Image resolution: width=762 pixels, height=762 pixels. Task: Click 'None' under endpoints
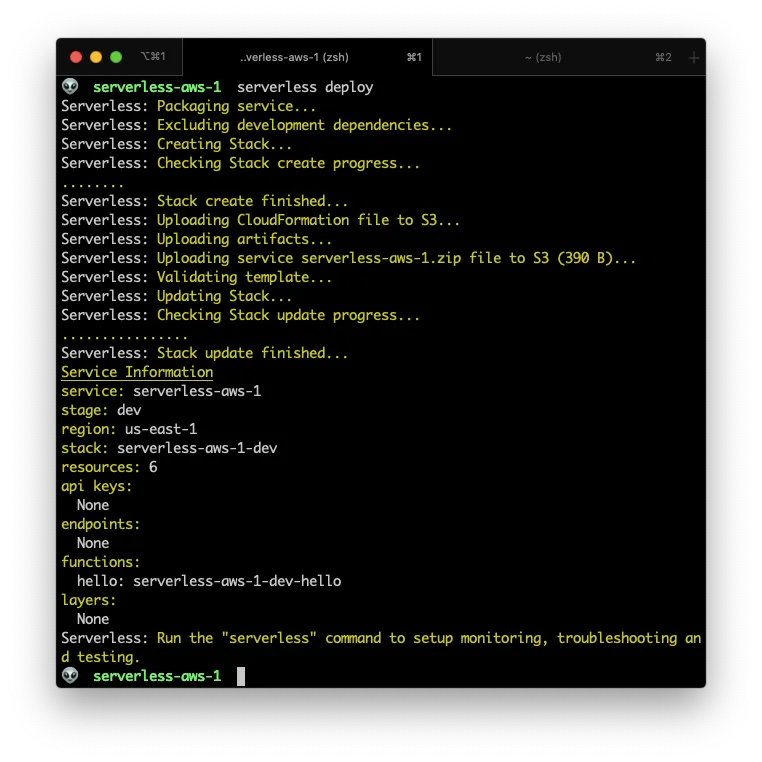93,543
